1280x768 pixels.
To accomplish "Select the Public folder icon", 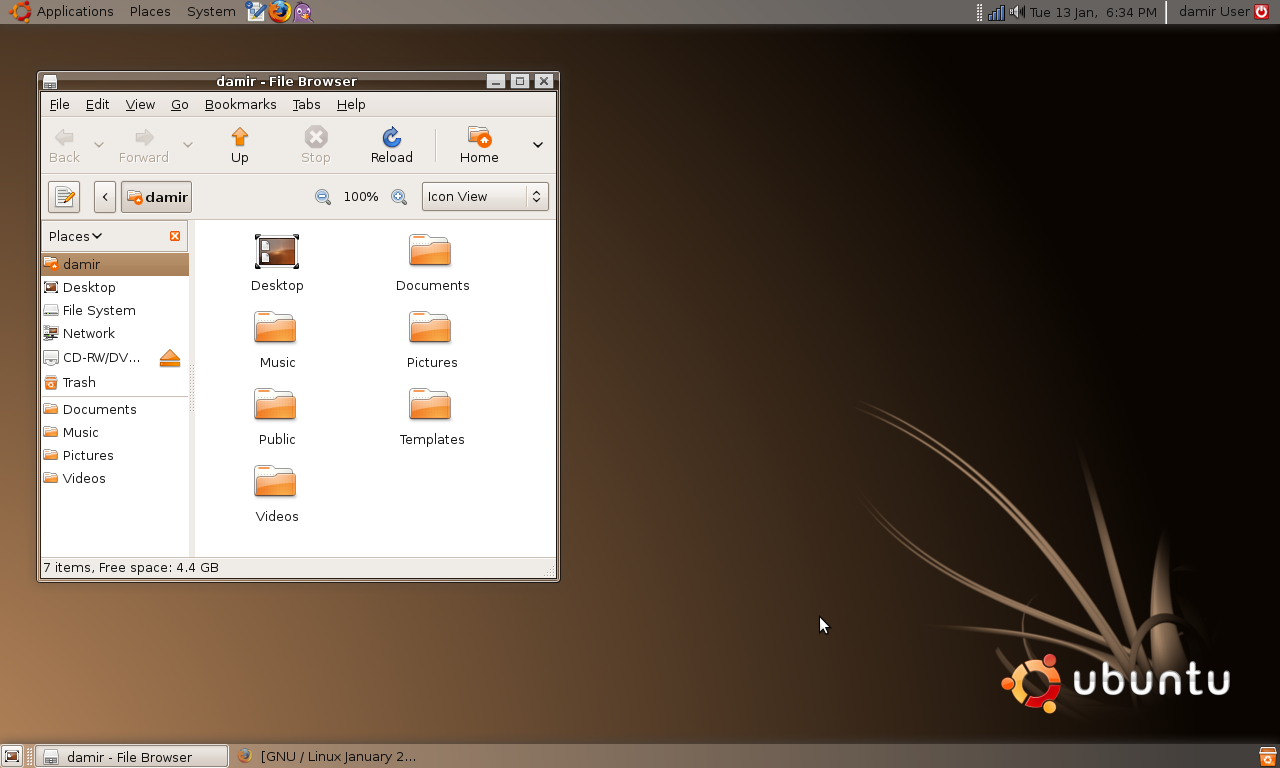I will (x=275, y=405).
